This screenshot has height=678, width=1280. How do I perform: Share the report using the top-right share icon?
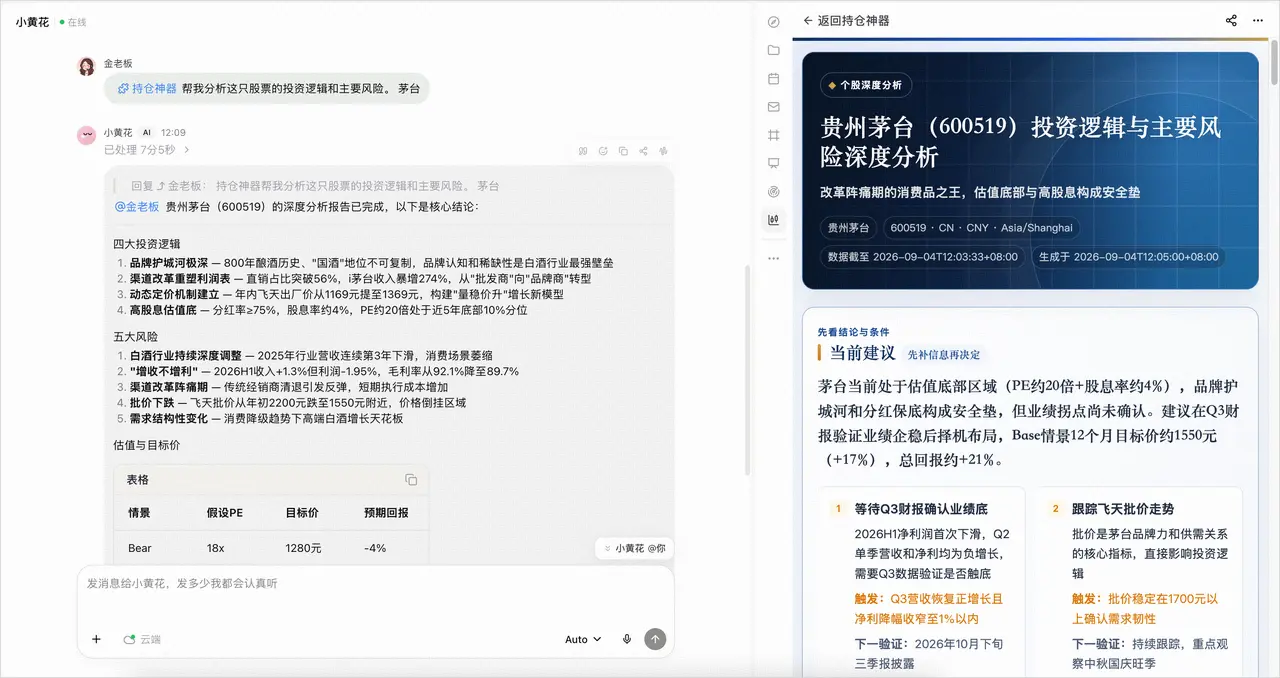coord(1231,20)
